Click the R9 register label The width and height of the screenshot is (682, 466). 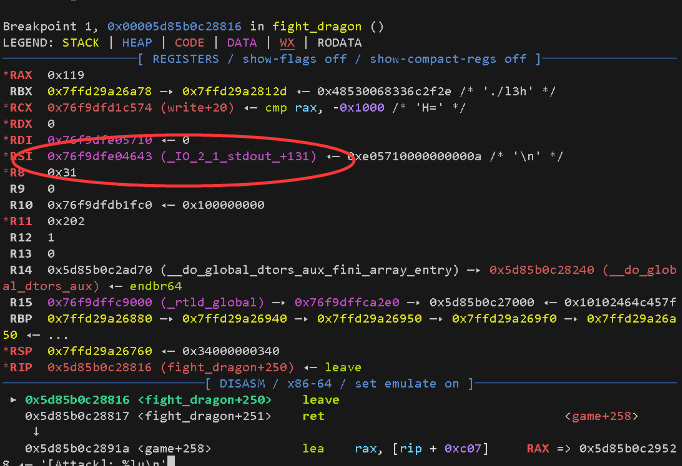click(x=17, y=189)
